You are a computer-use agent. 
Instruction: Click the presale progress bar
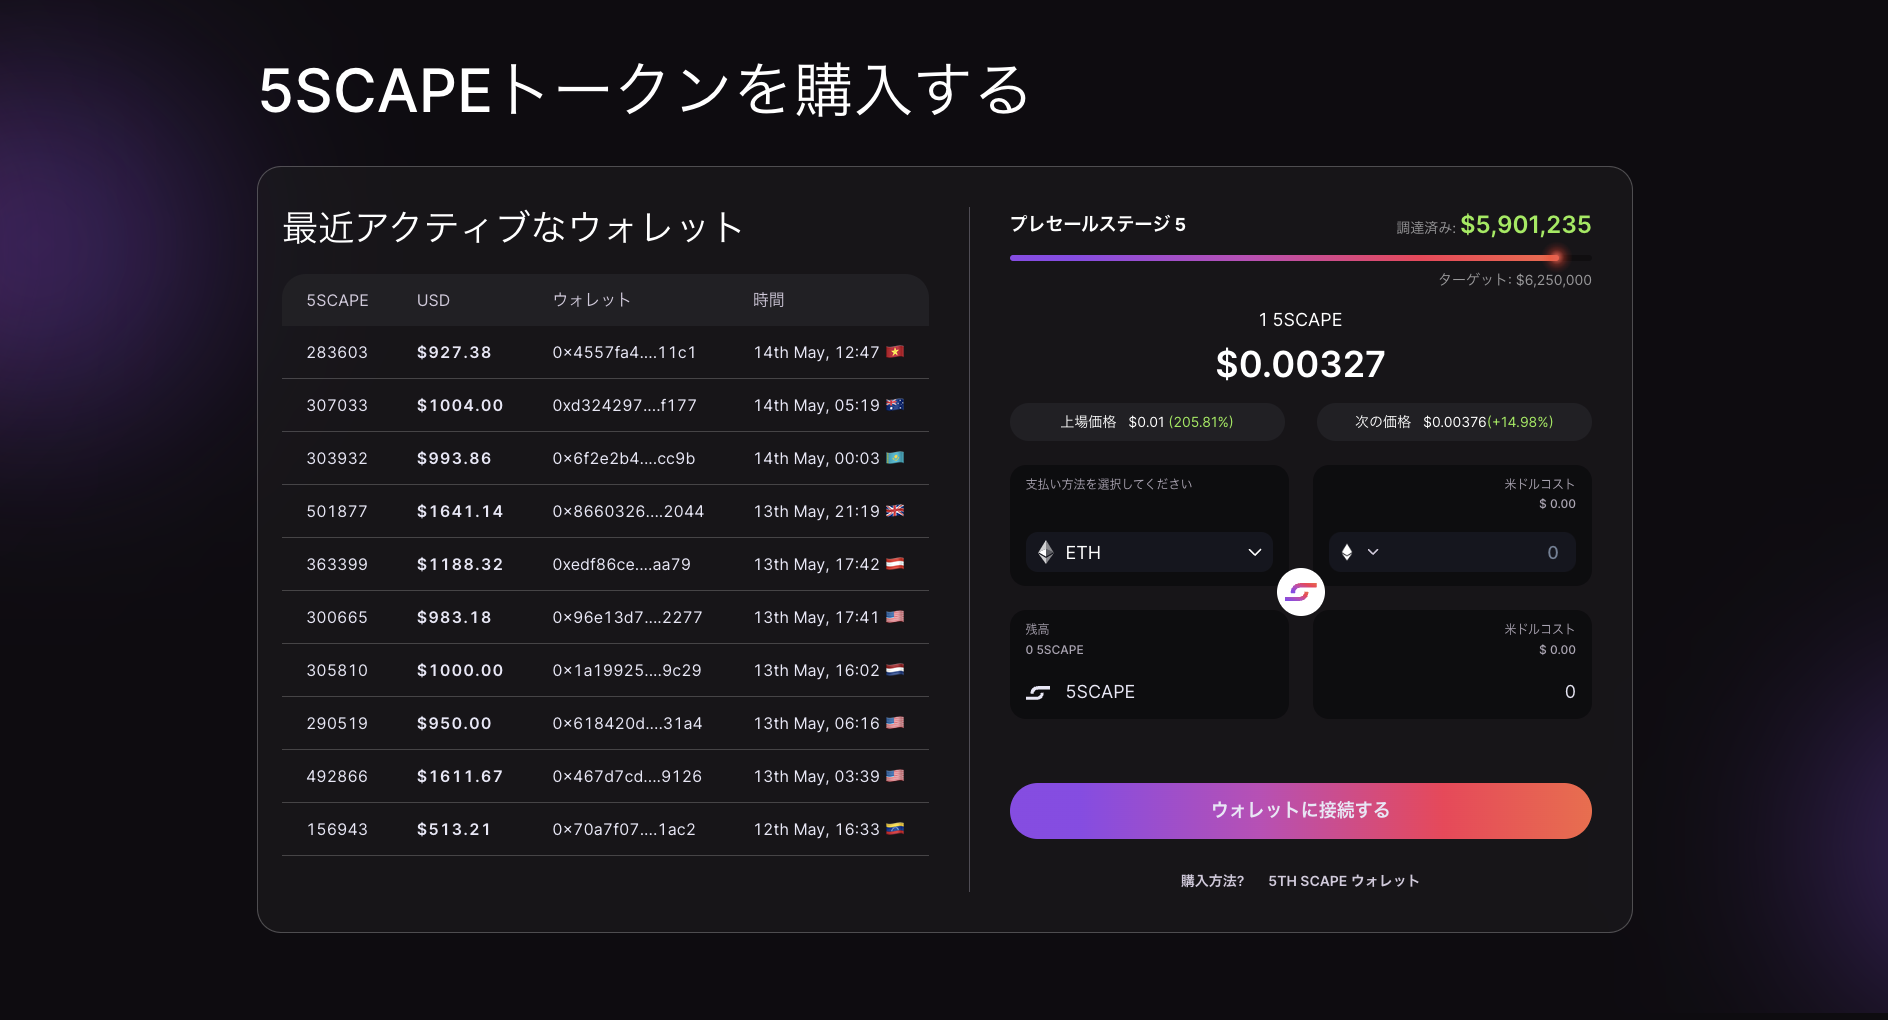(x=1300, y=258)
